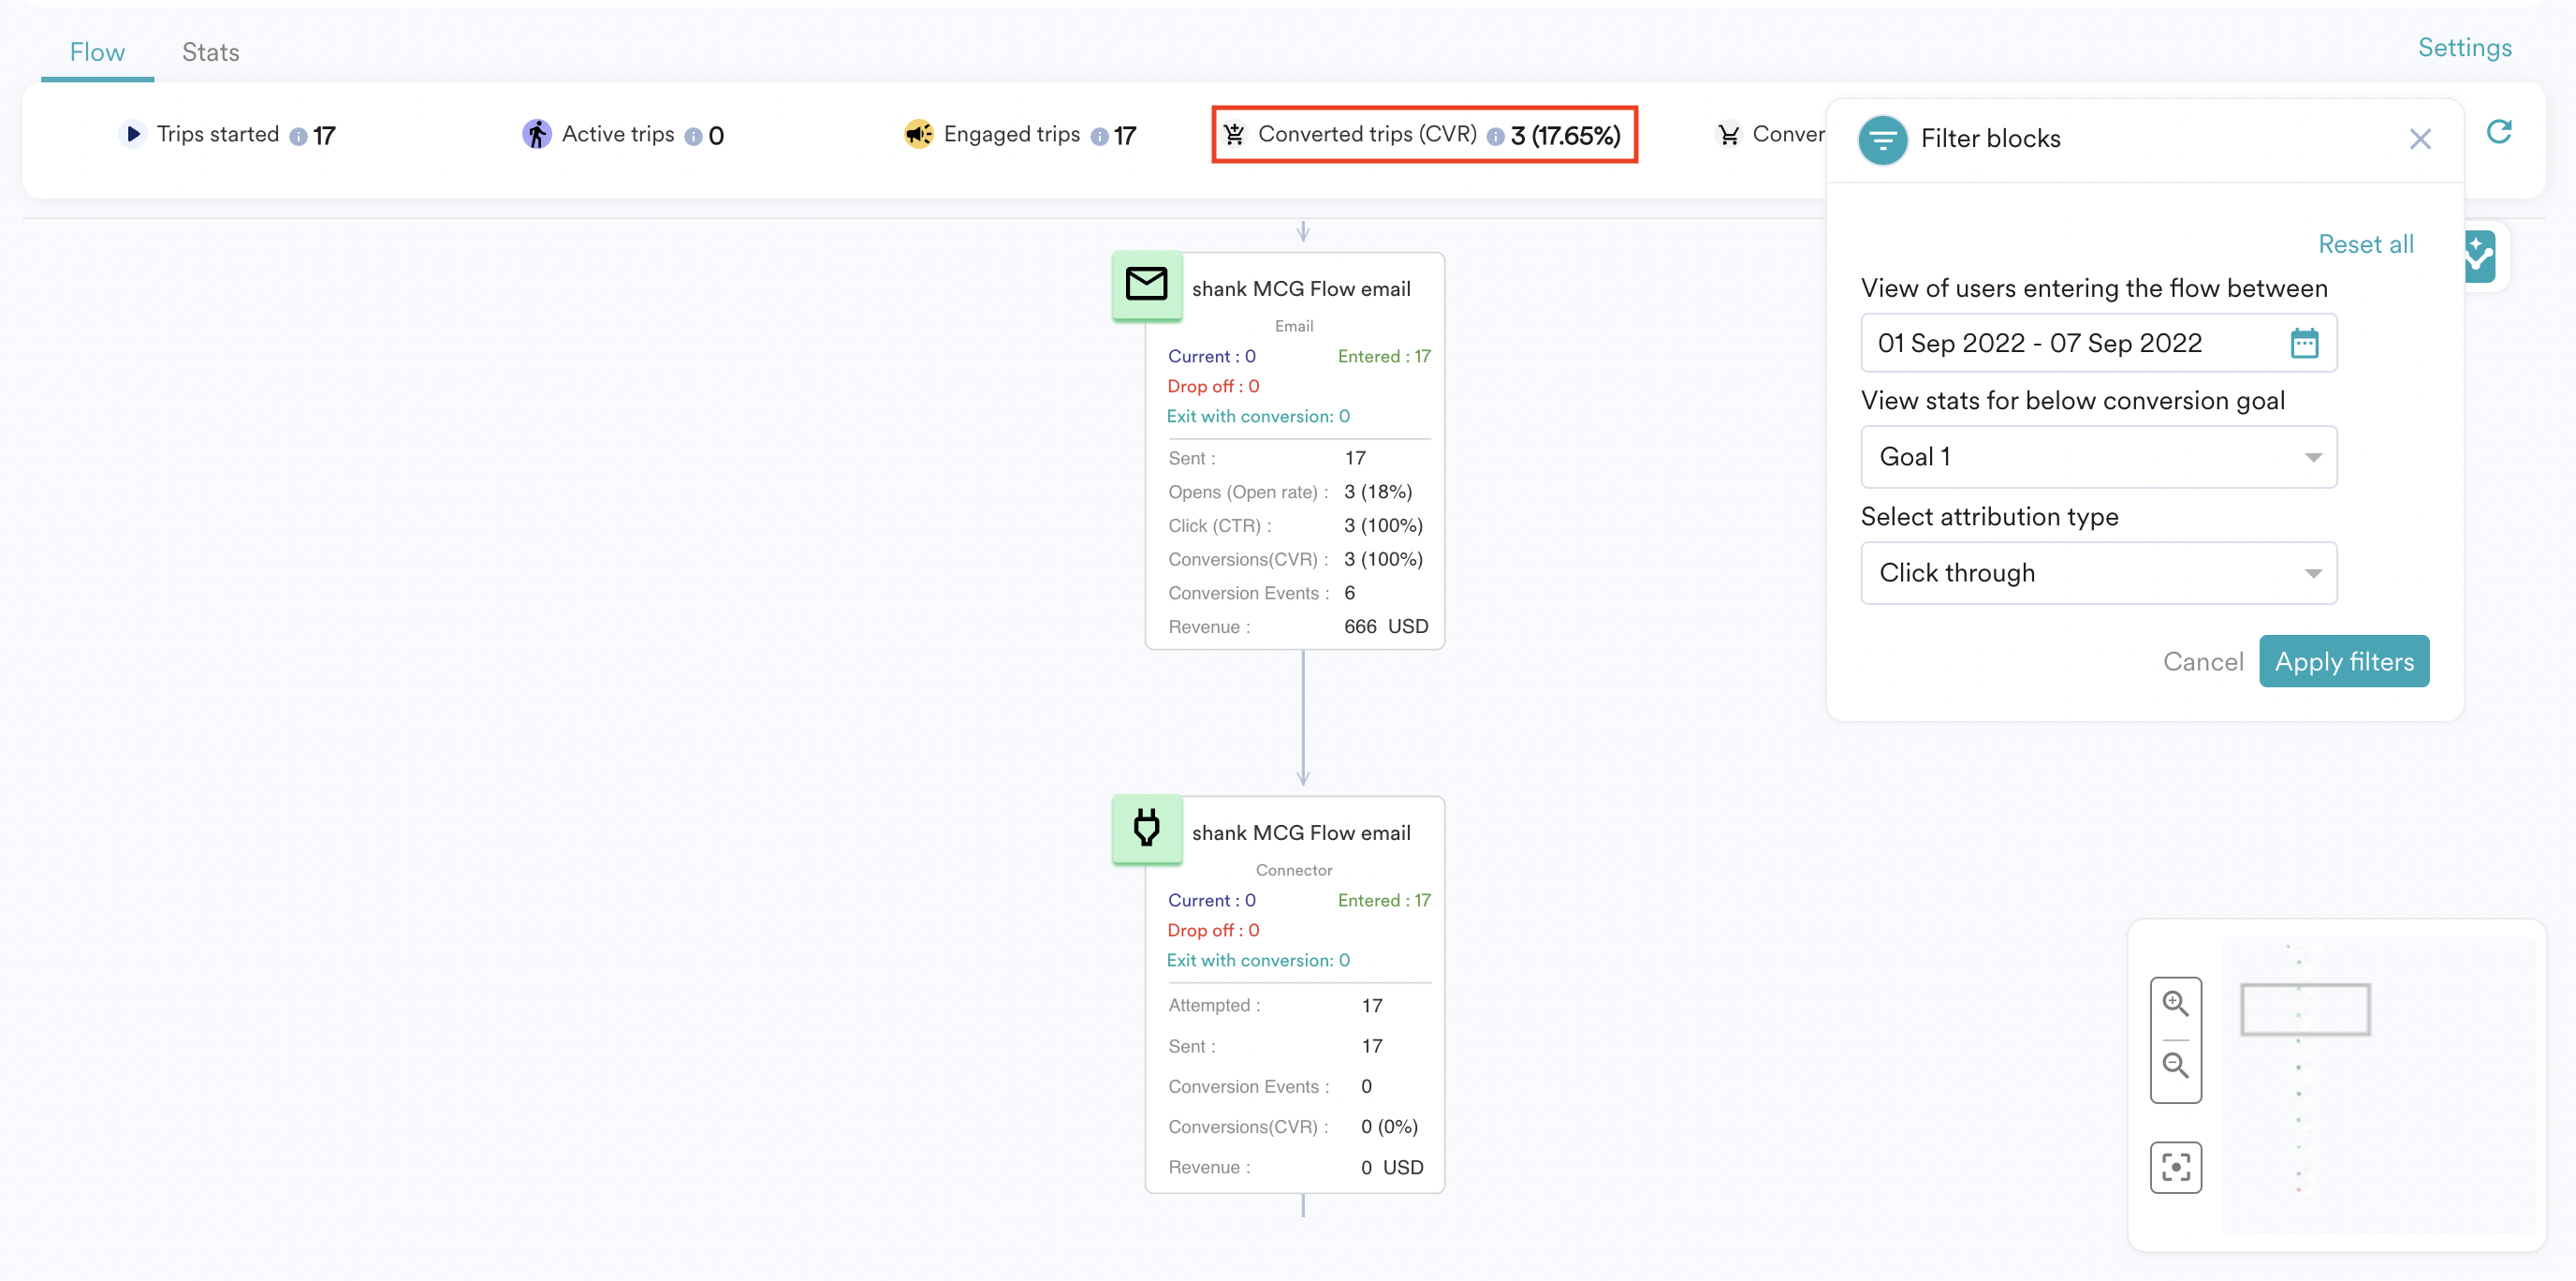Close the Filter blocks panel

tap(2419, 139)
